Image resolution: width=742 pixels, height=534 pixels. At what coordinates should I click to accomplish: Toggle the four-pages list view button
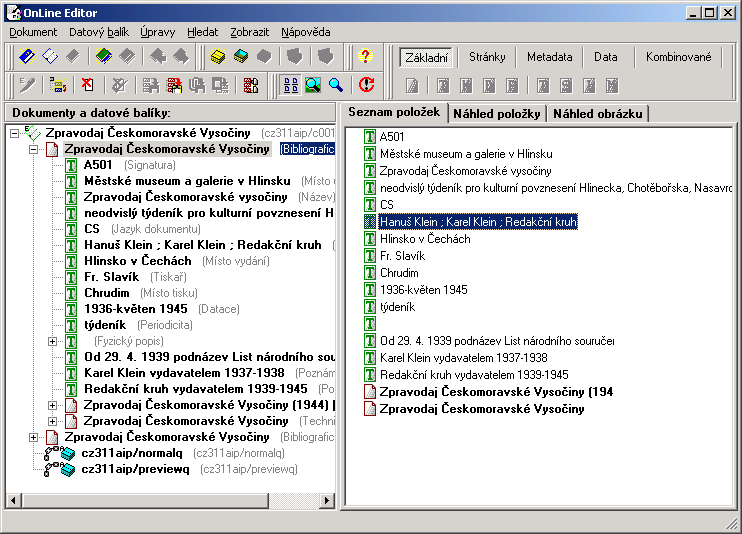(291, 85)
